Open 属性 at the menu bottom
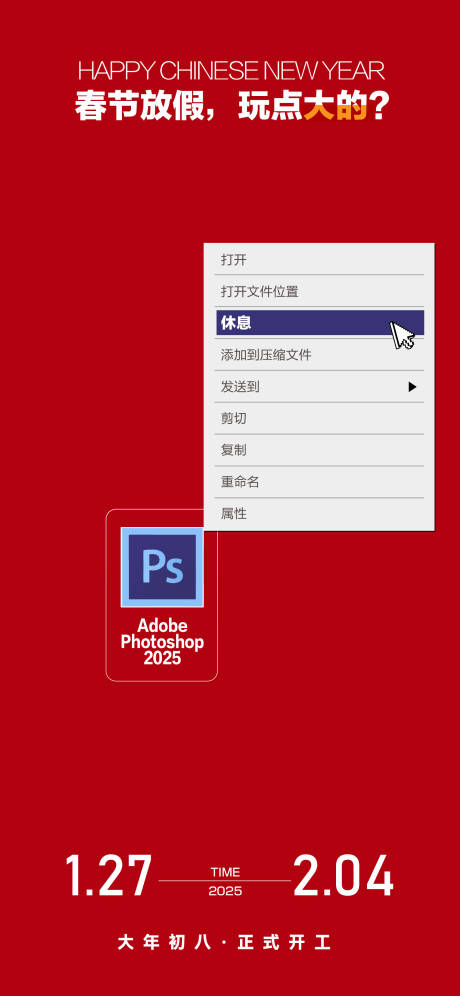The height and width of the screenshot is (996, 460). click(x=320, y=513)
